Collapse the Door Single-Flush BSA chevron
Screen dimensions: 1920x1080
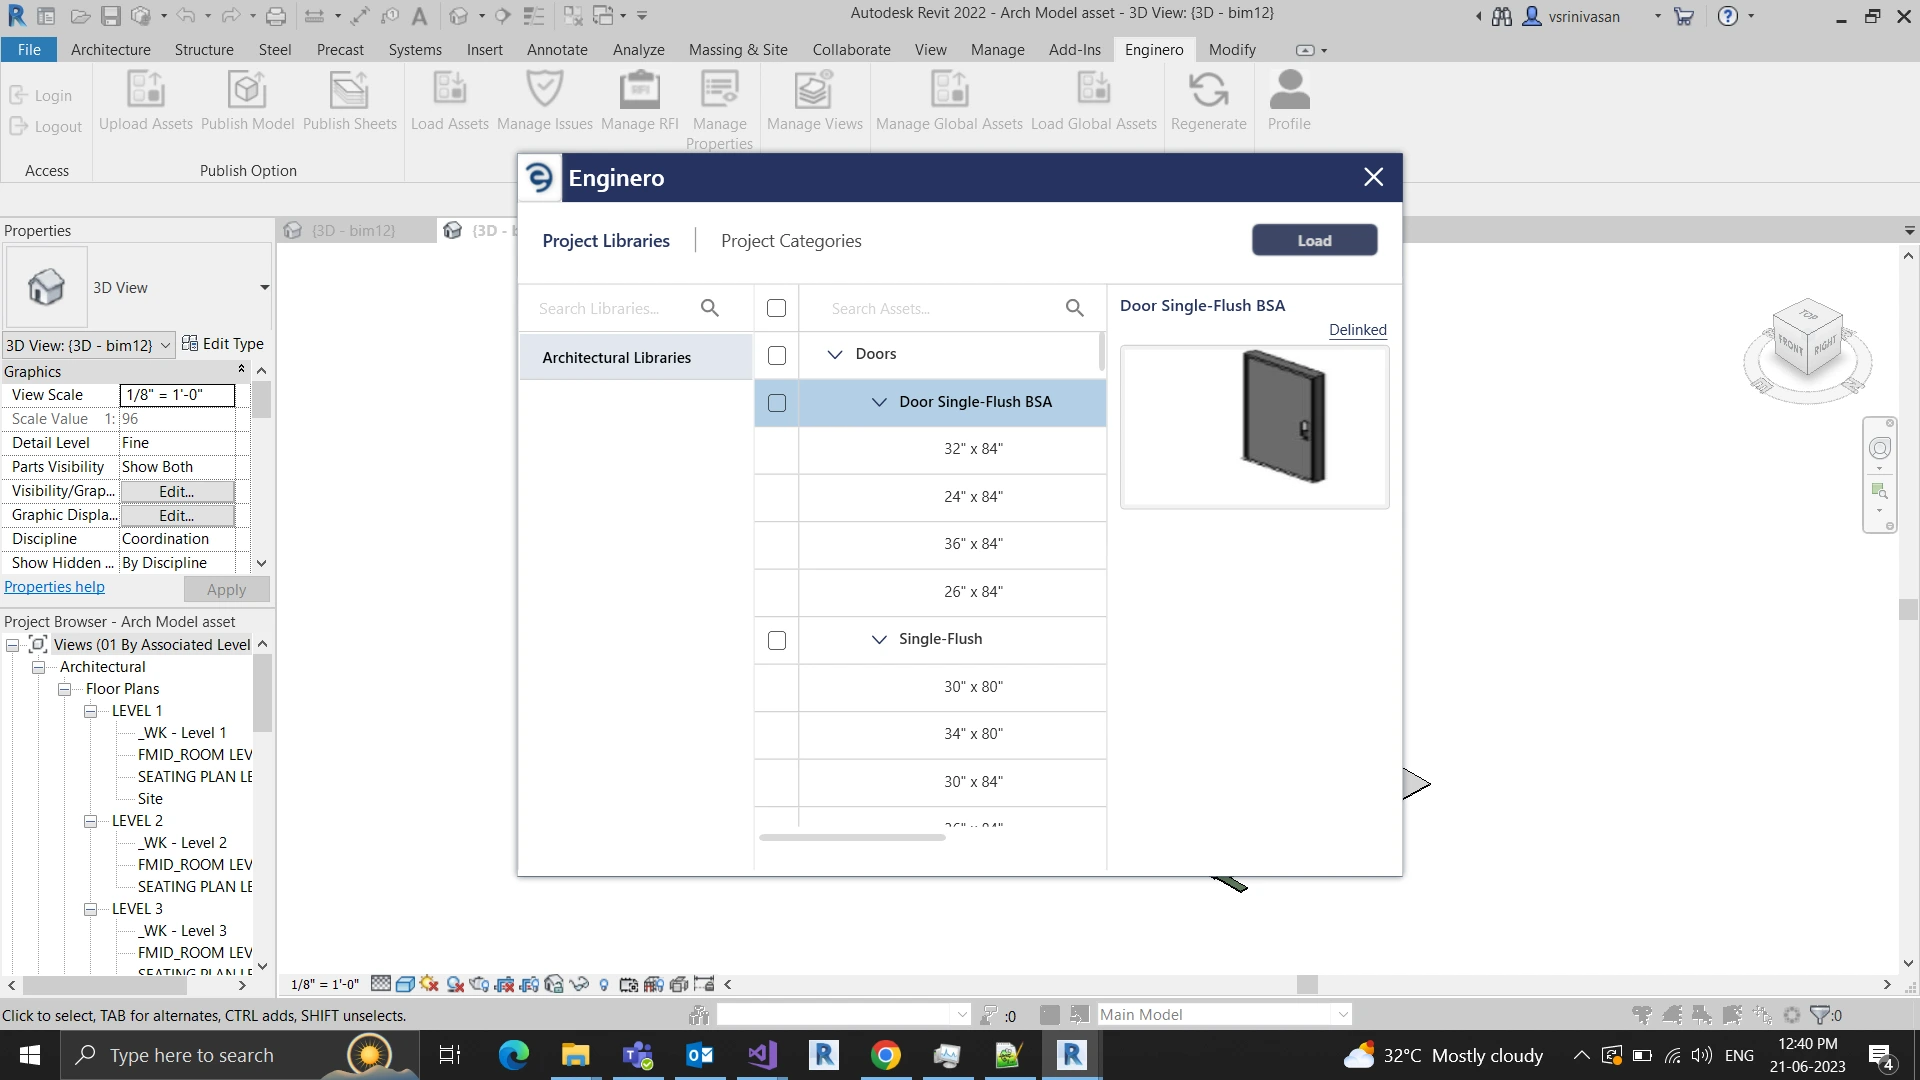pos(879,402)
